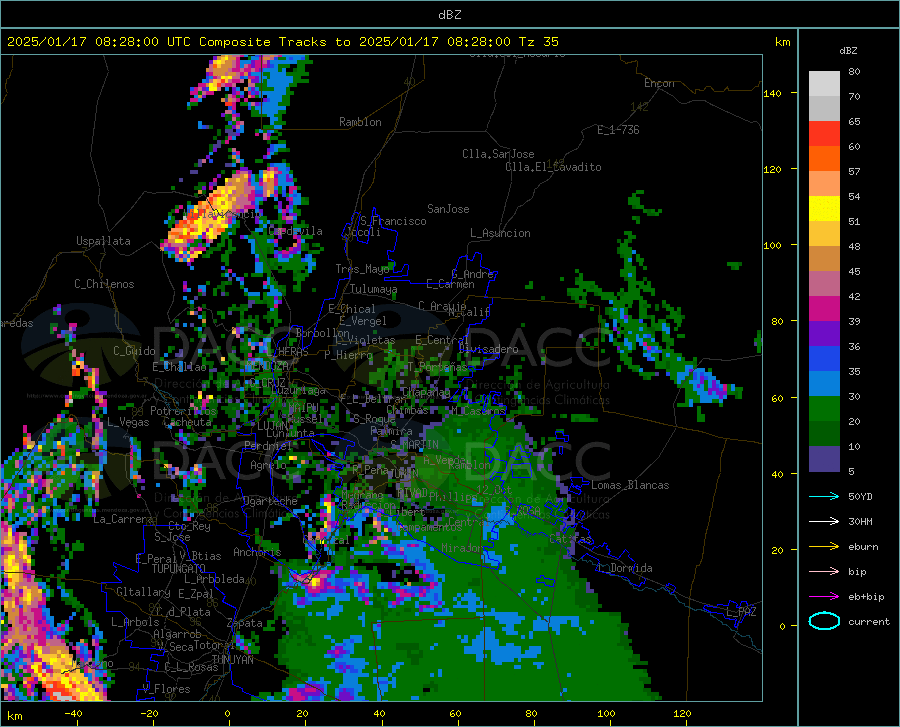Click the pink bip arrow icon
The image size is (900, 727).
(x=824, y=572)
